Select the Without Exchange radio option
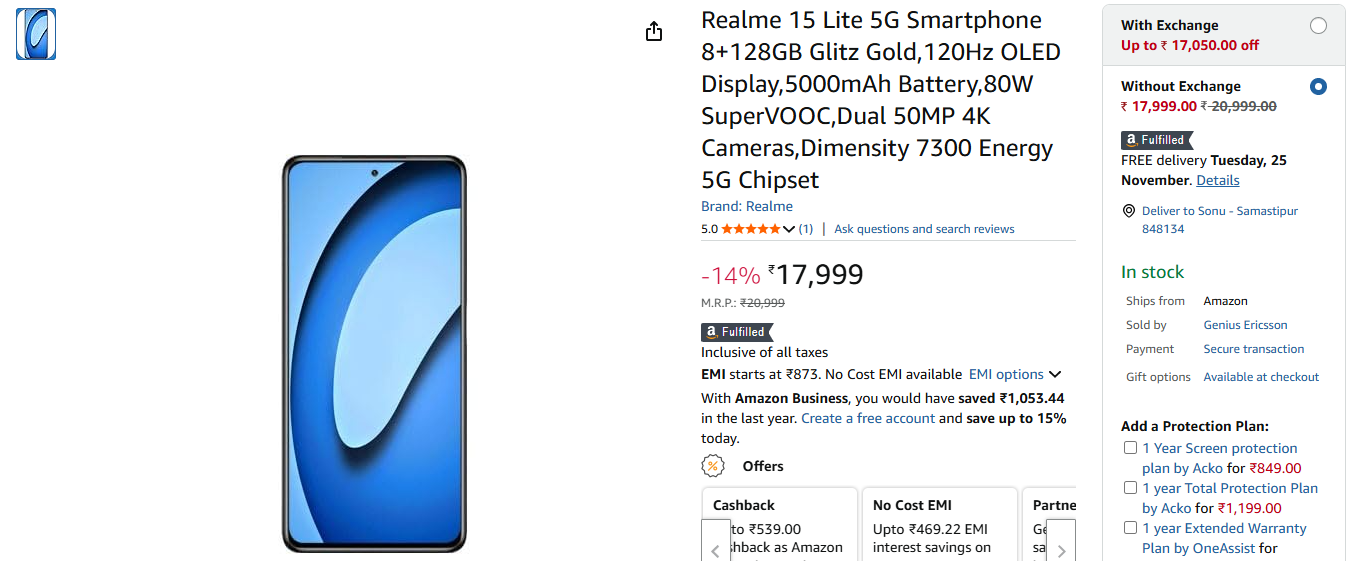Image resolution: width=1363 pixels, height=561 pixels. [x=1318, y=87]
